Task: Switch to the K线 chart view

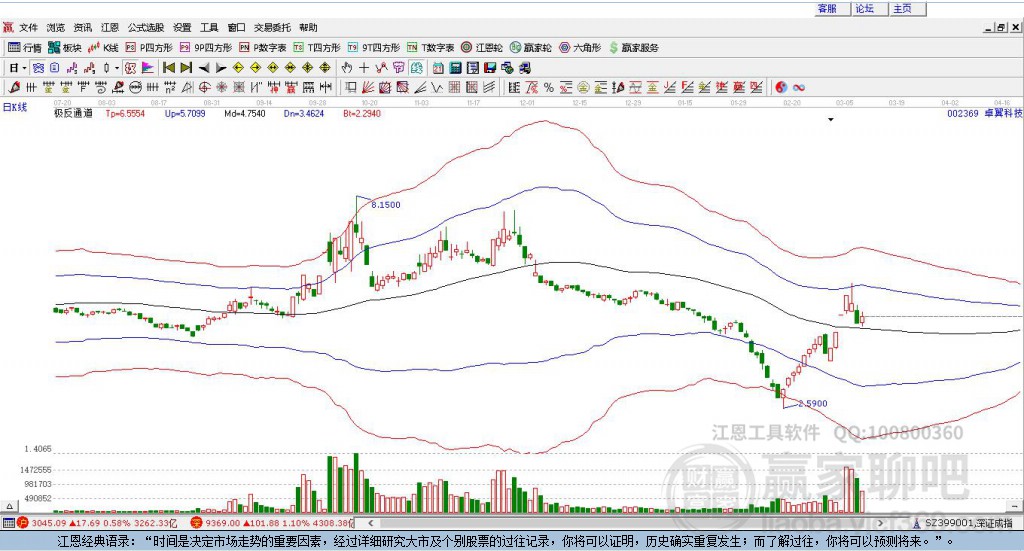Action: (x=103, y=48)
